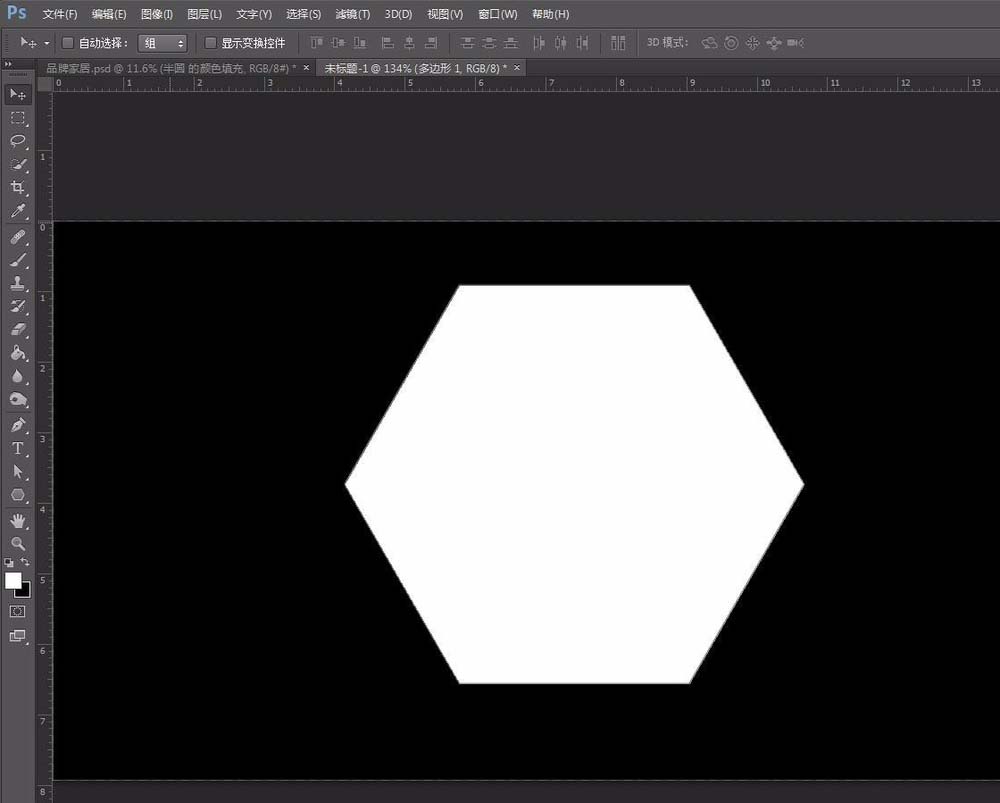
Task: Select the Lasso tool
Action: [18, 141]
